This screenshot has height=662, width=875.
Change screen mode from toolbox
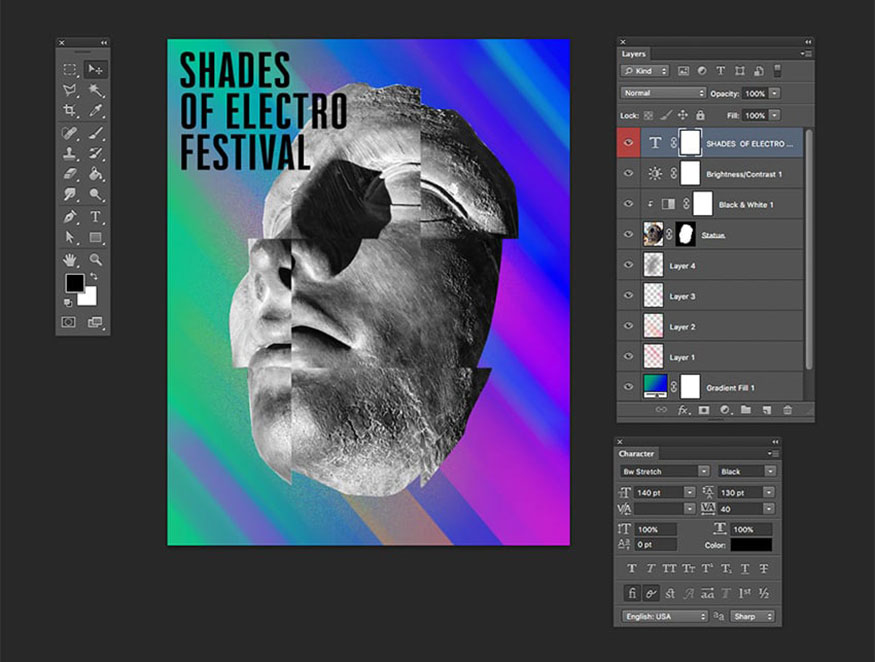[95, 322]
